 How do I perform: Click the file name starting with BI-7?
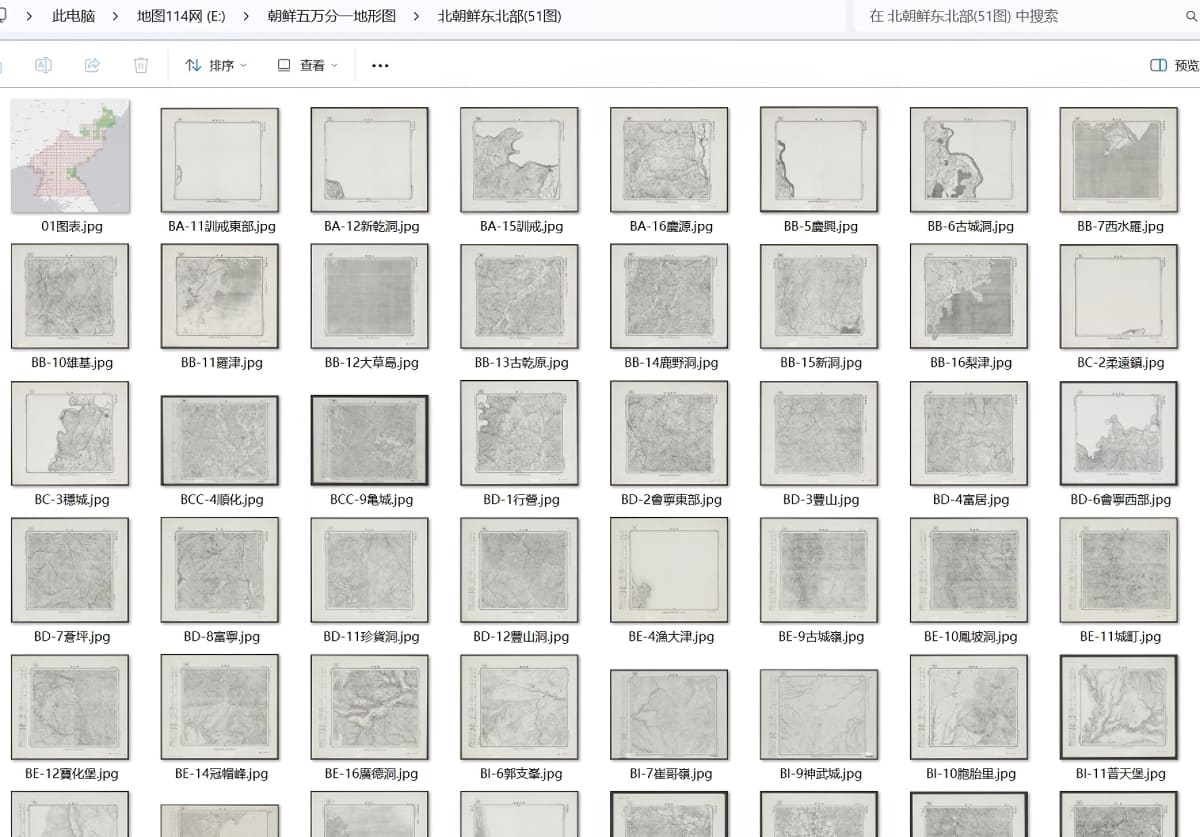click(671, 774)
